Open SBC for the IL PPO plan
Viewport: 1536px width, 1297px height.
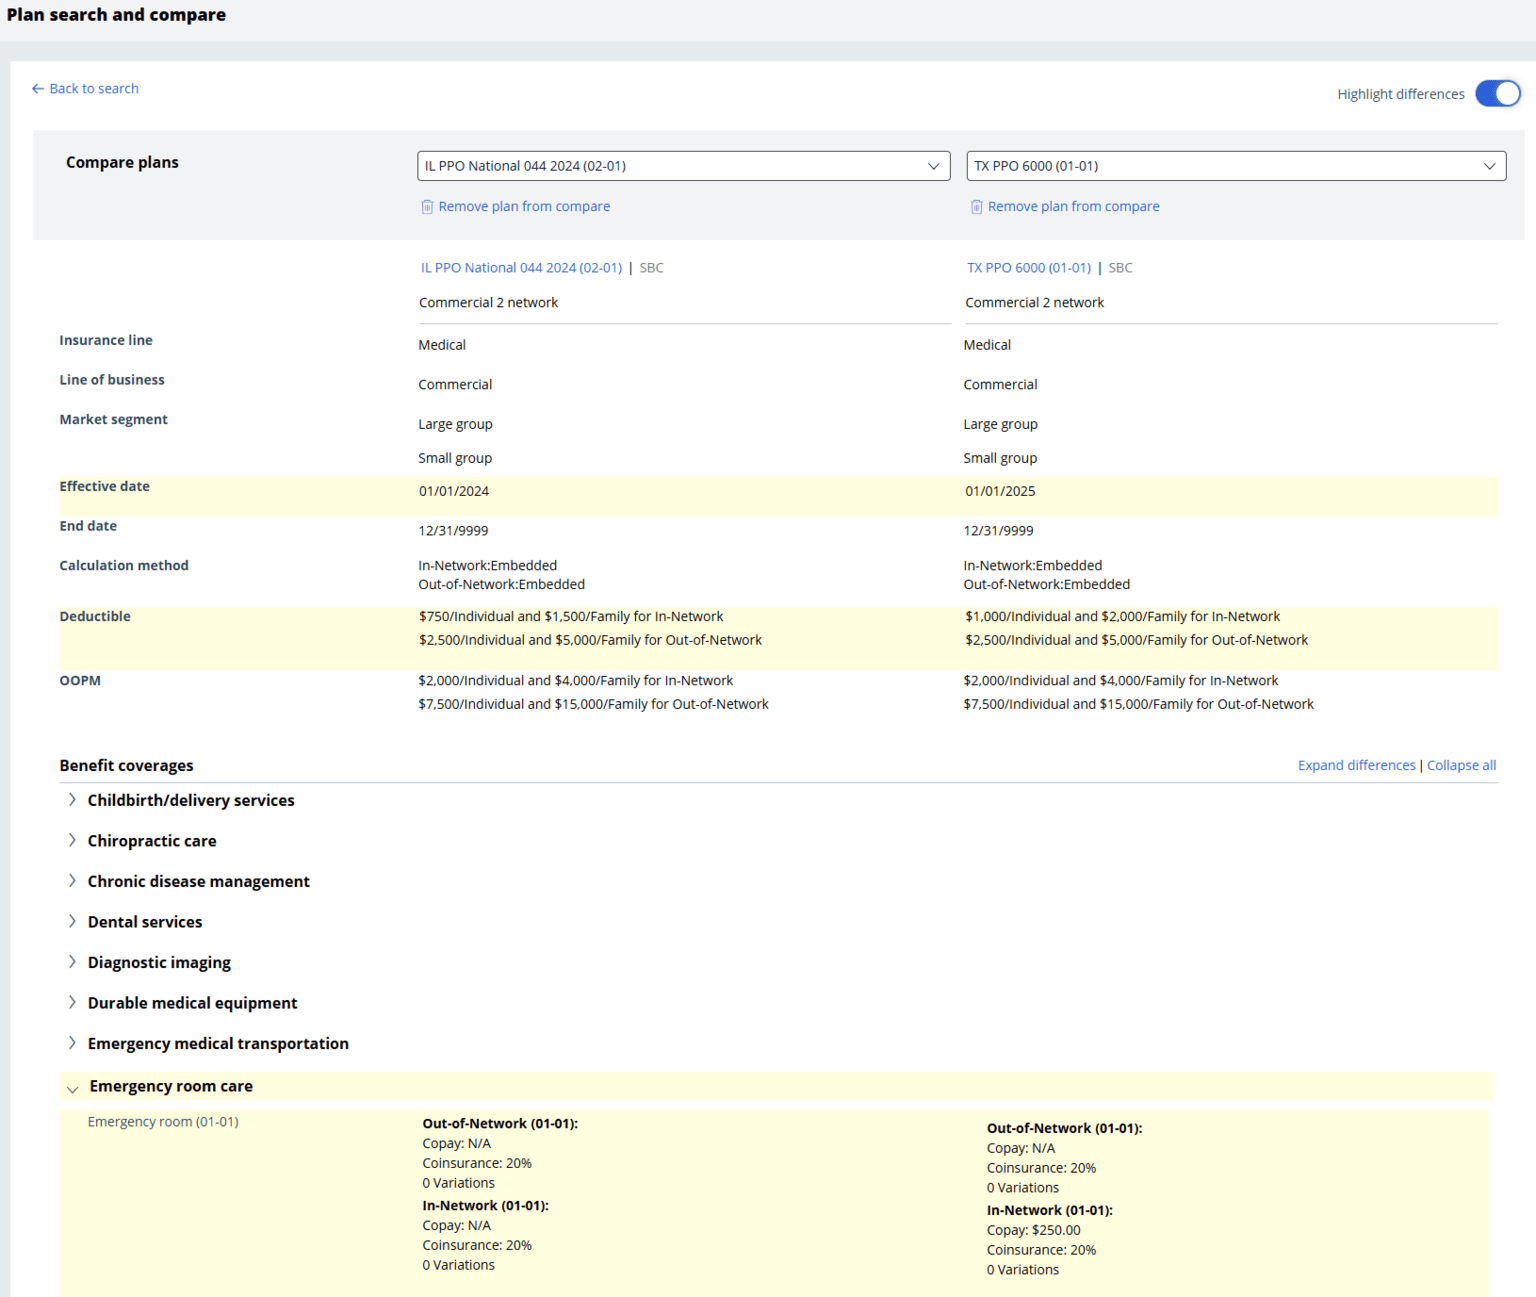(651, 268)
